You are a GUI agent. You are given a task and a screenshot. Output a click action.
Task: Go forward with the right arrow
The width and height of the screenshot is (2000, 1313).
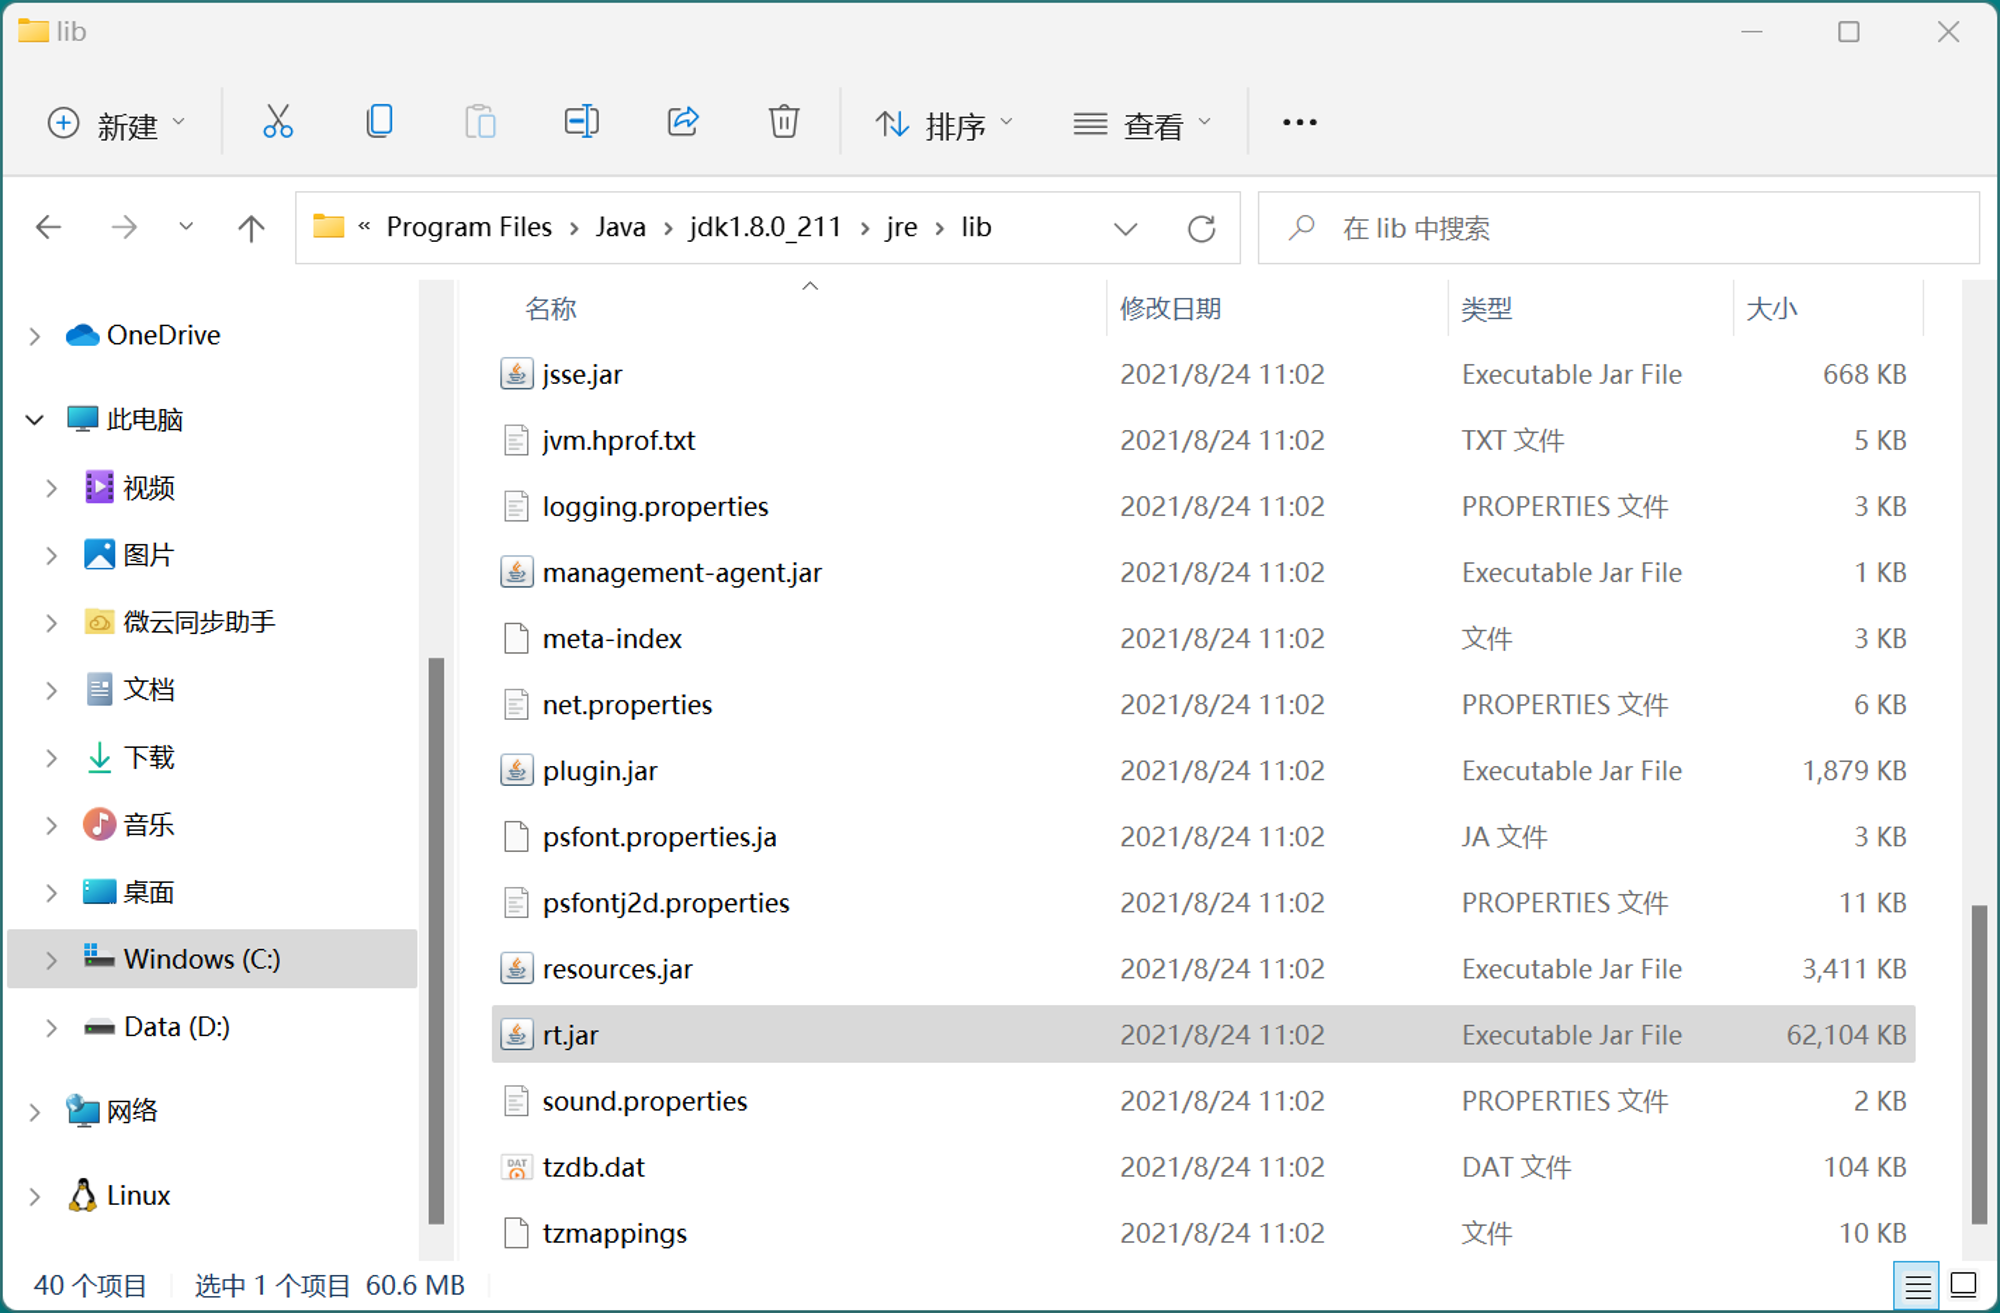[x=123, y=228]
